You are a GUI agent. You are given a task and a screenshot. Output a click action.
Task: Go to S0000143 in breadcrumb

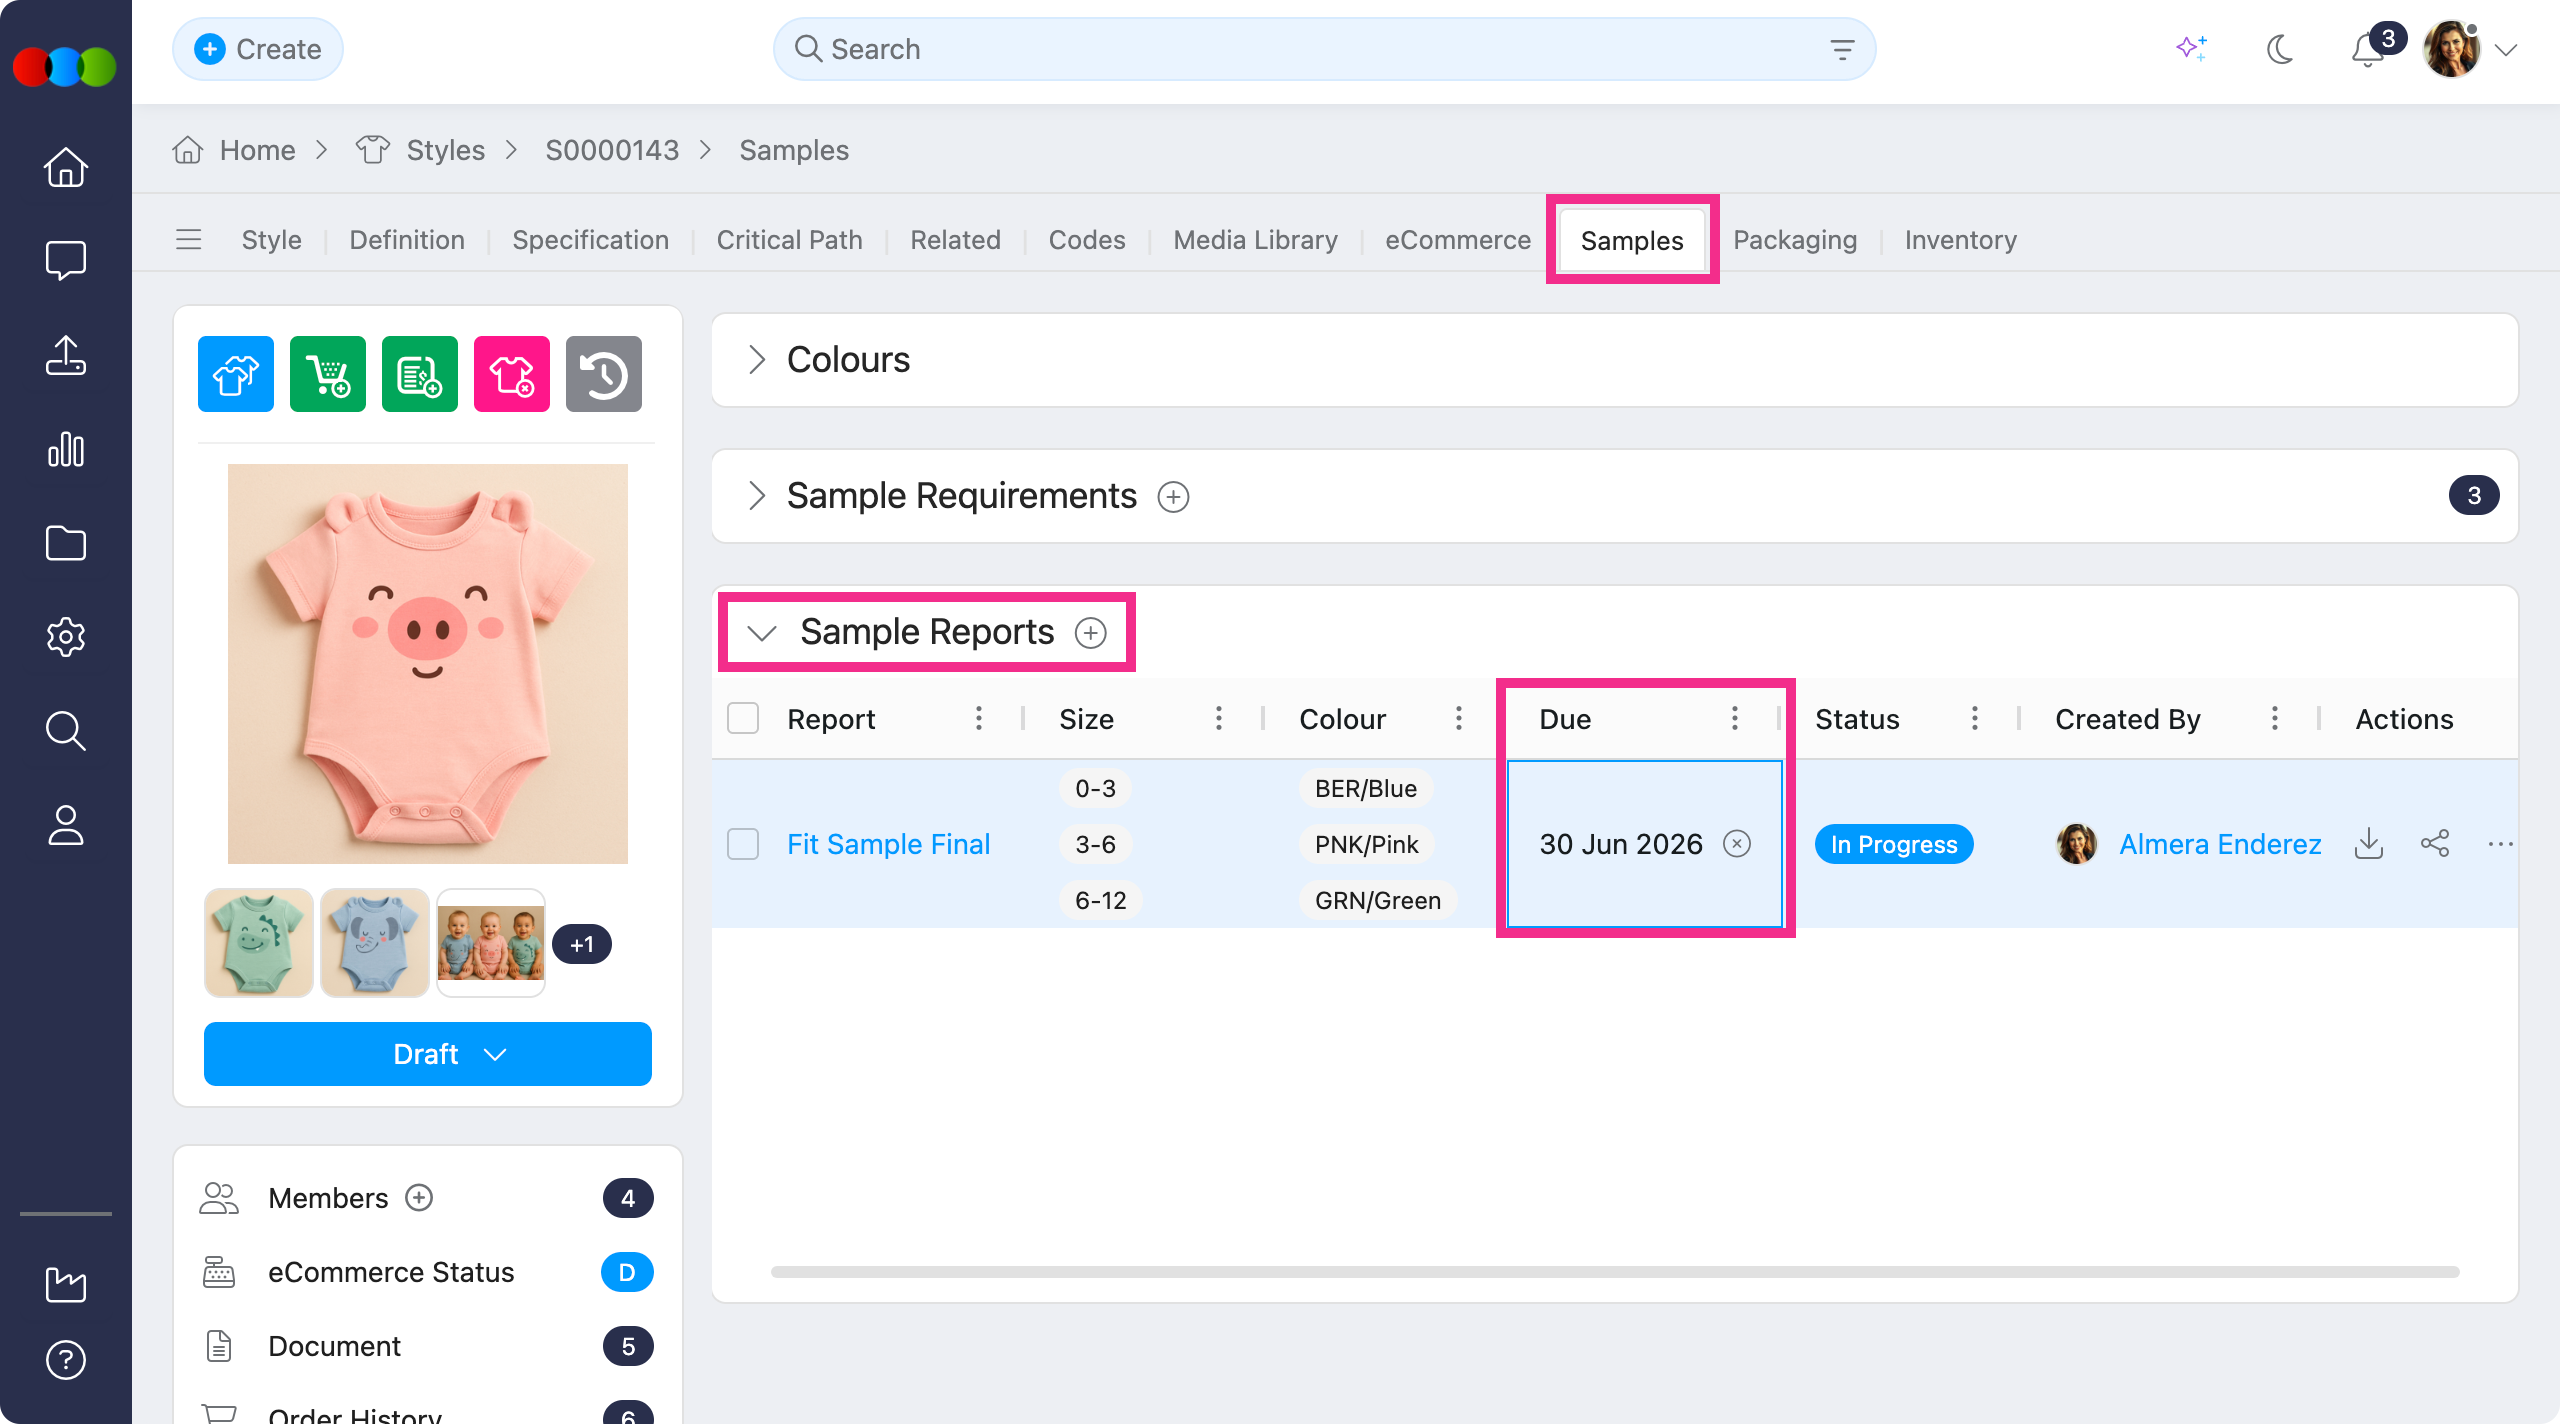[x=612, y=150]
